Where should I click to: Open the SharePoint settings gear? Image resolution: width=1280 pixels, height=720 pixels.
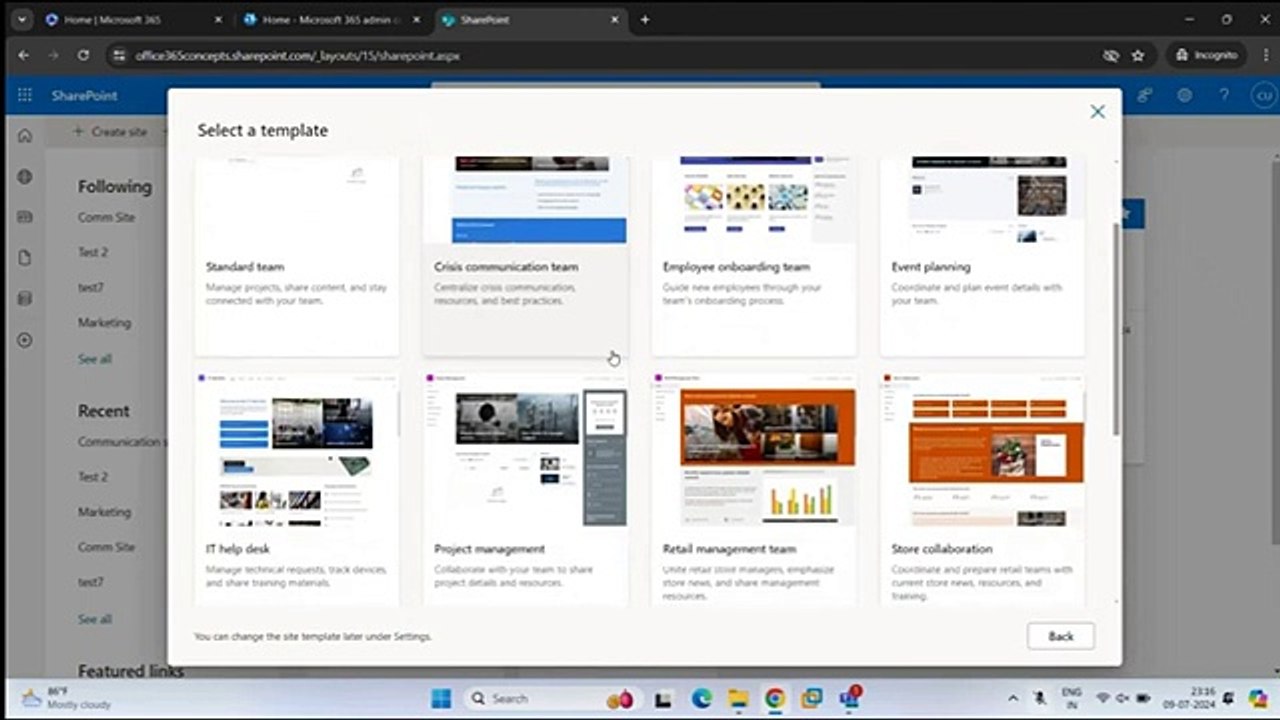pos(1184,95)
